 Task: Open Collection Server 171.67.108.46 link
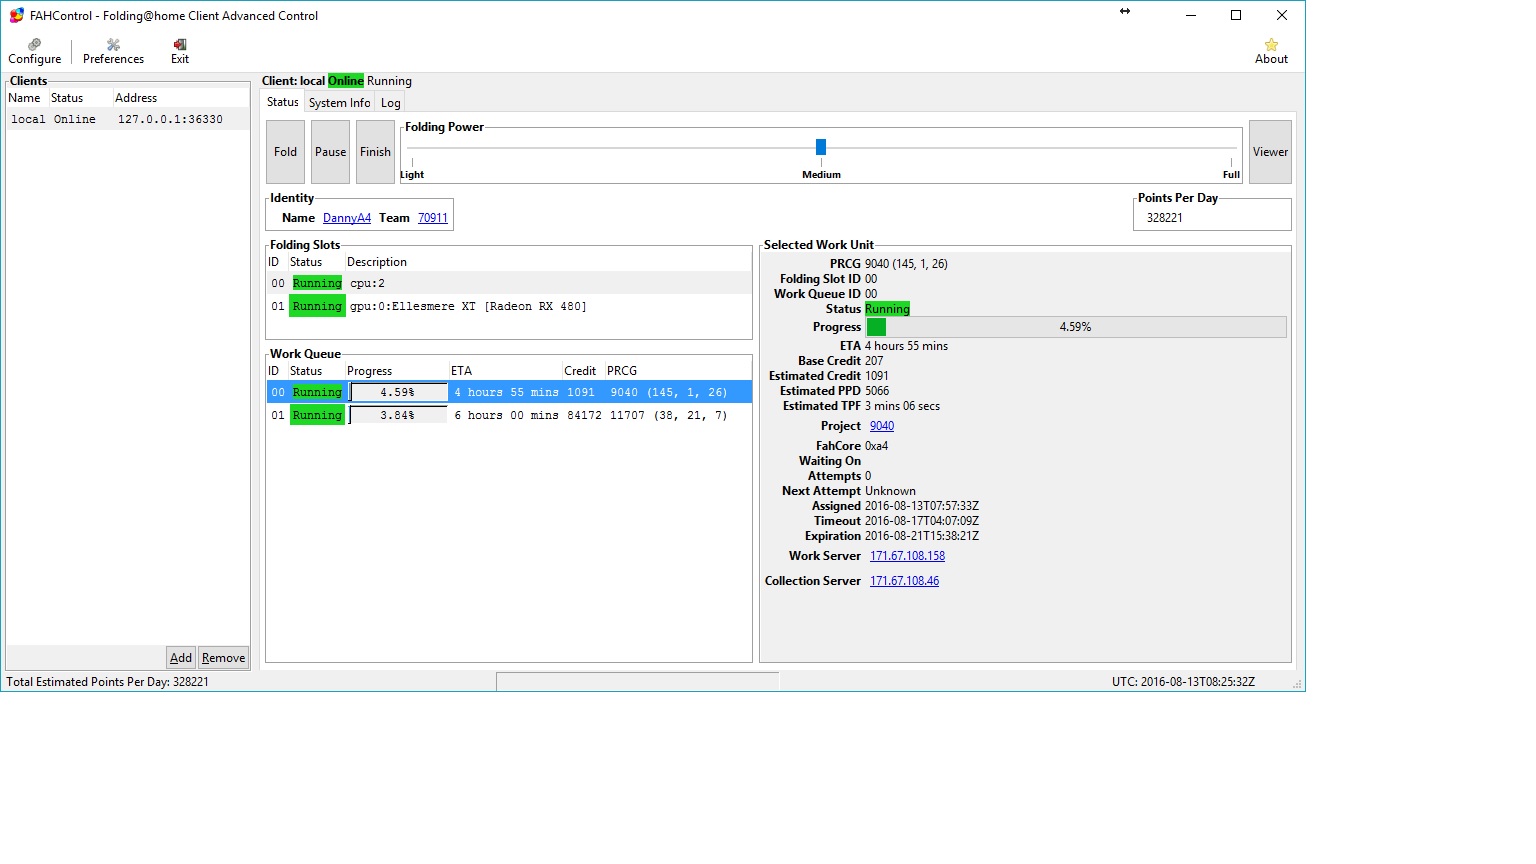click(904, 581)
